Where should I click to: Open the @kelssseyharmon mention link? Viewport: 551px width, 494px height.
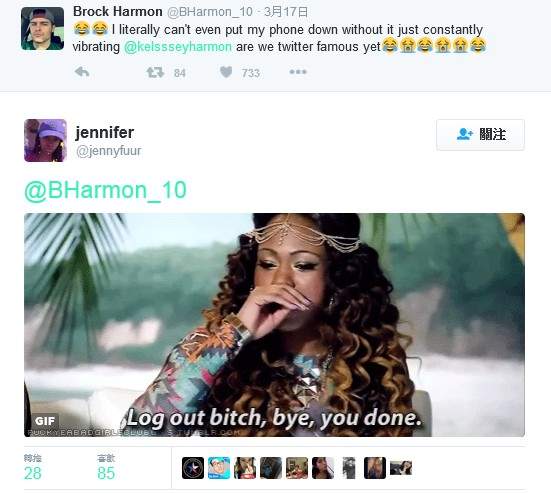[178, 47]
